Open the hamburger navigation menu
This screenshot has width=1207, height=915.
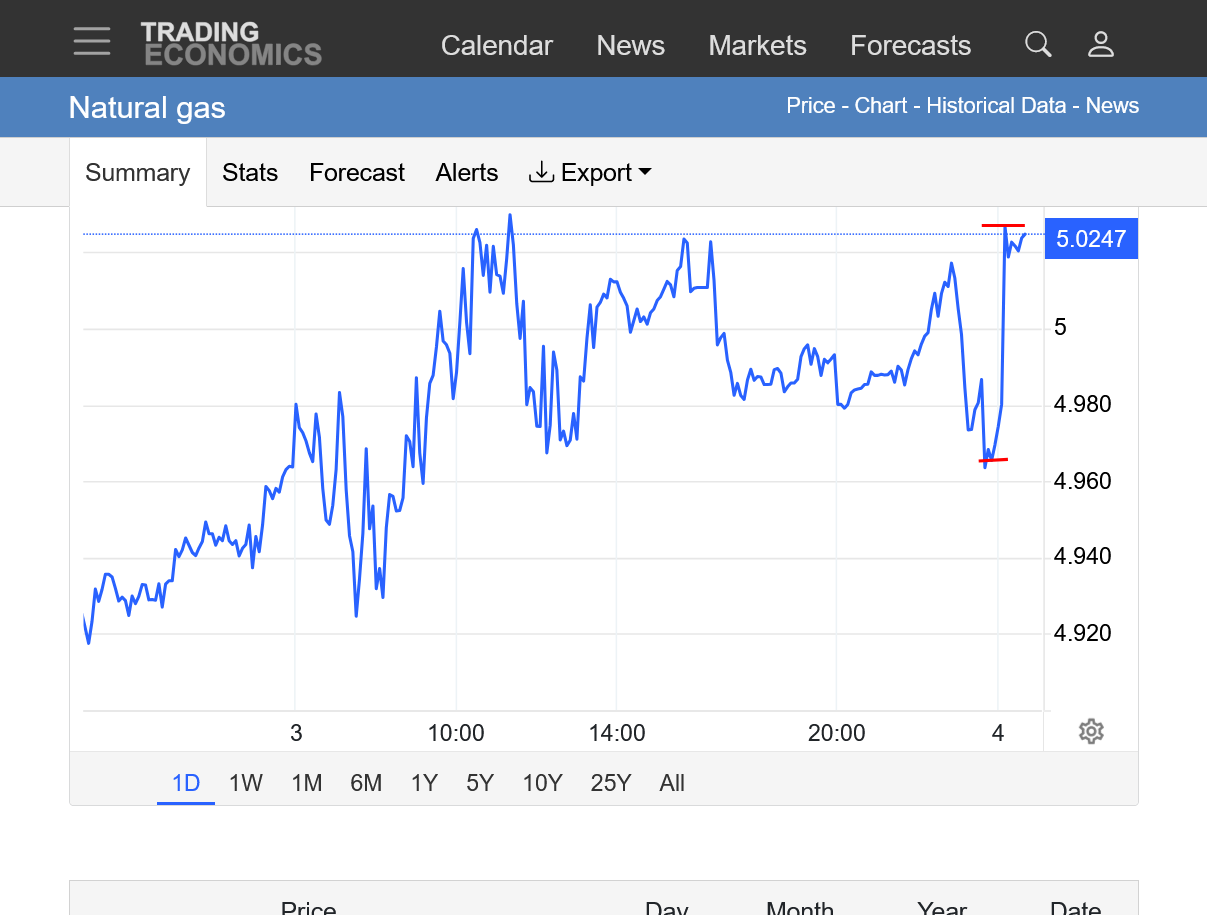click(92, 42)
